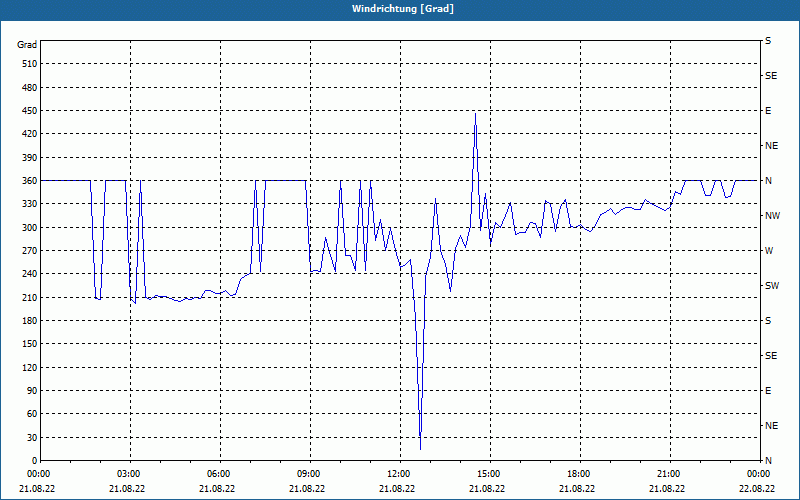Select the S compass label level with 180
The image size is (800, 500).
tap(768, 321)
